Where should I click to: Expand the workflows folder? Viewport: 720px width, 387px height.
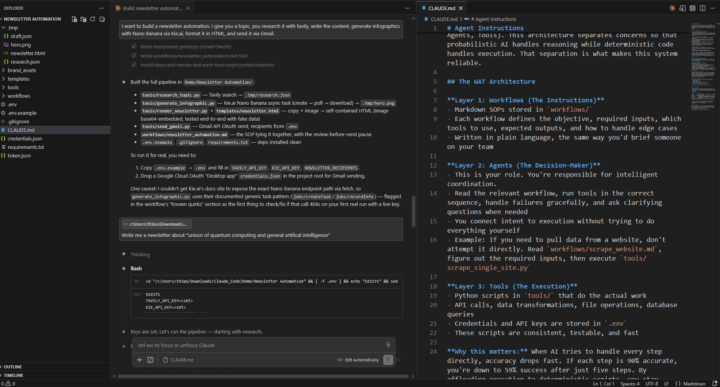click(18, 96)
